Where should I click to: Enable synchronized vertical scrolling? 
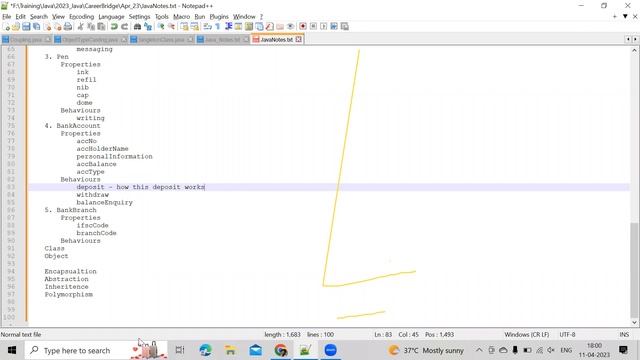point(184,27)
